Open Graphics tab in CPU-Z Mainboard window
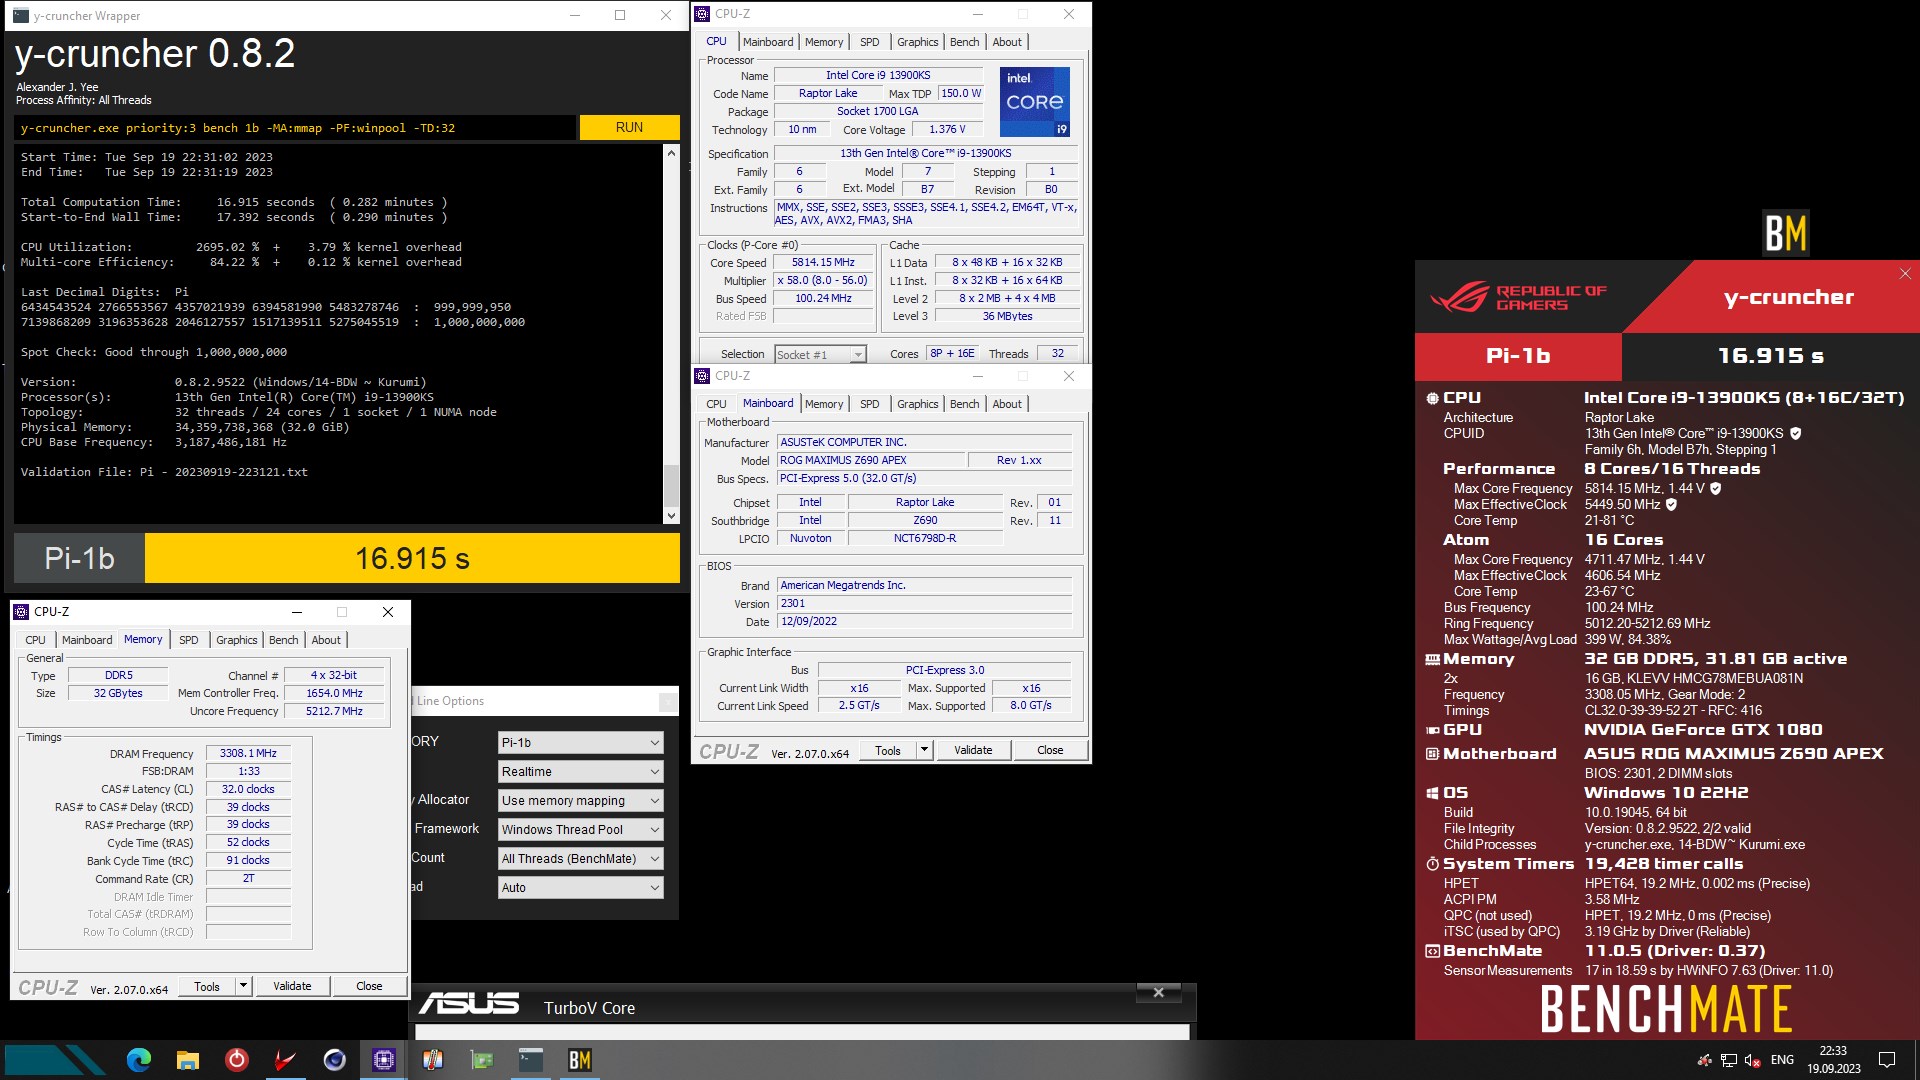 (917, 404)
